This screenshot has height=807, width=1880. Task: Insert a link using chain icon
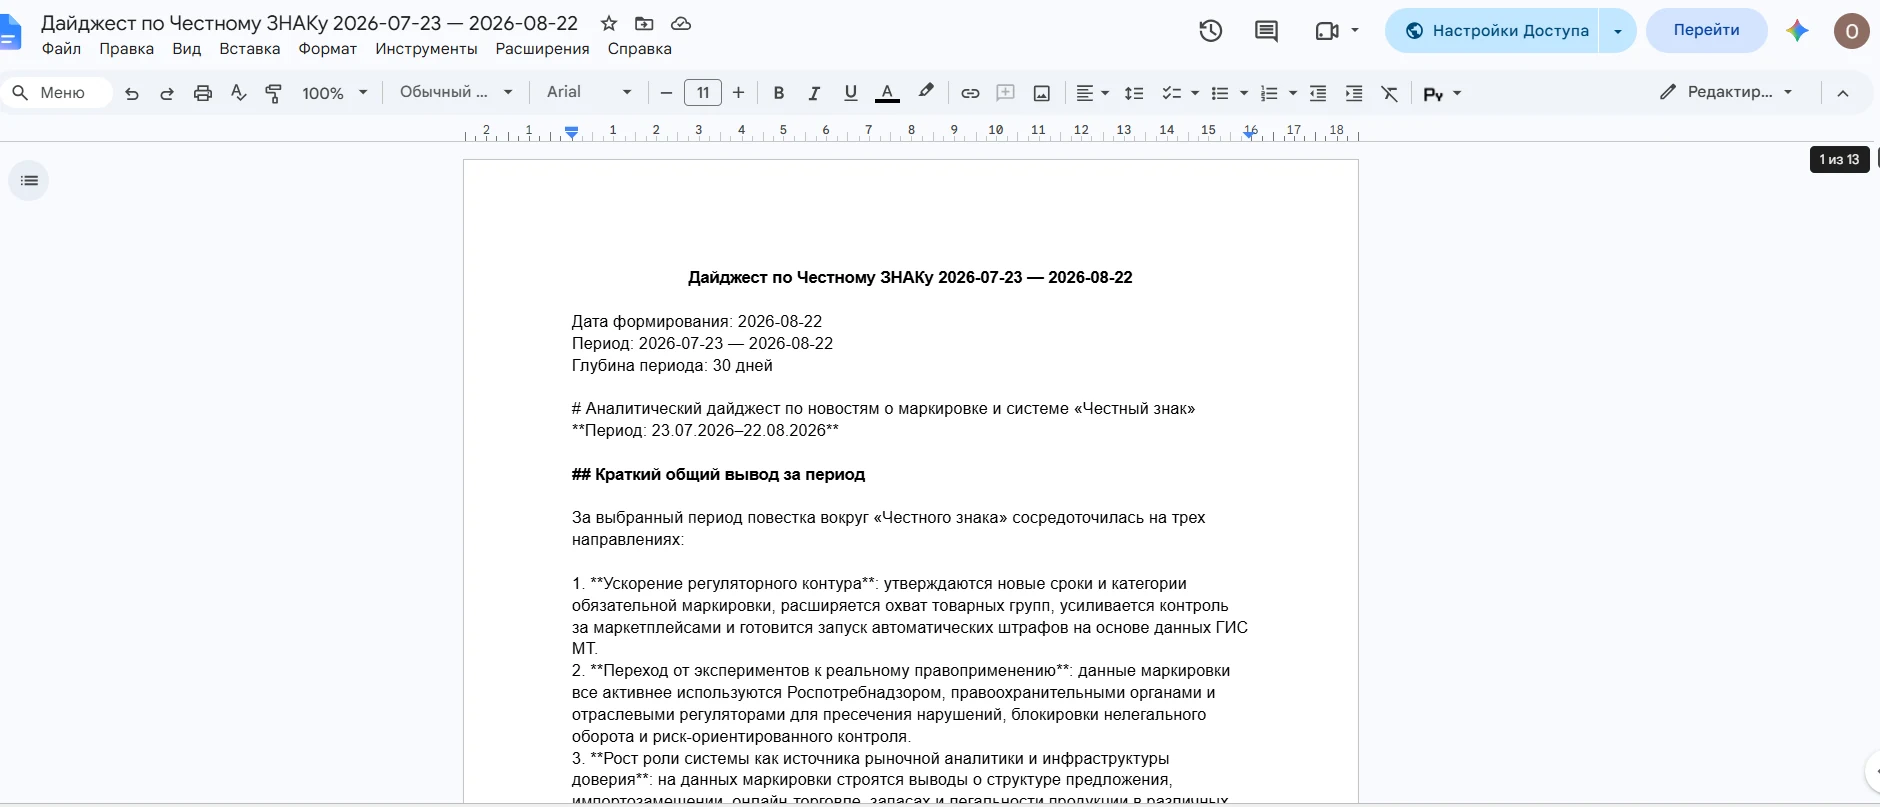(x=970, y=93)
